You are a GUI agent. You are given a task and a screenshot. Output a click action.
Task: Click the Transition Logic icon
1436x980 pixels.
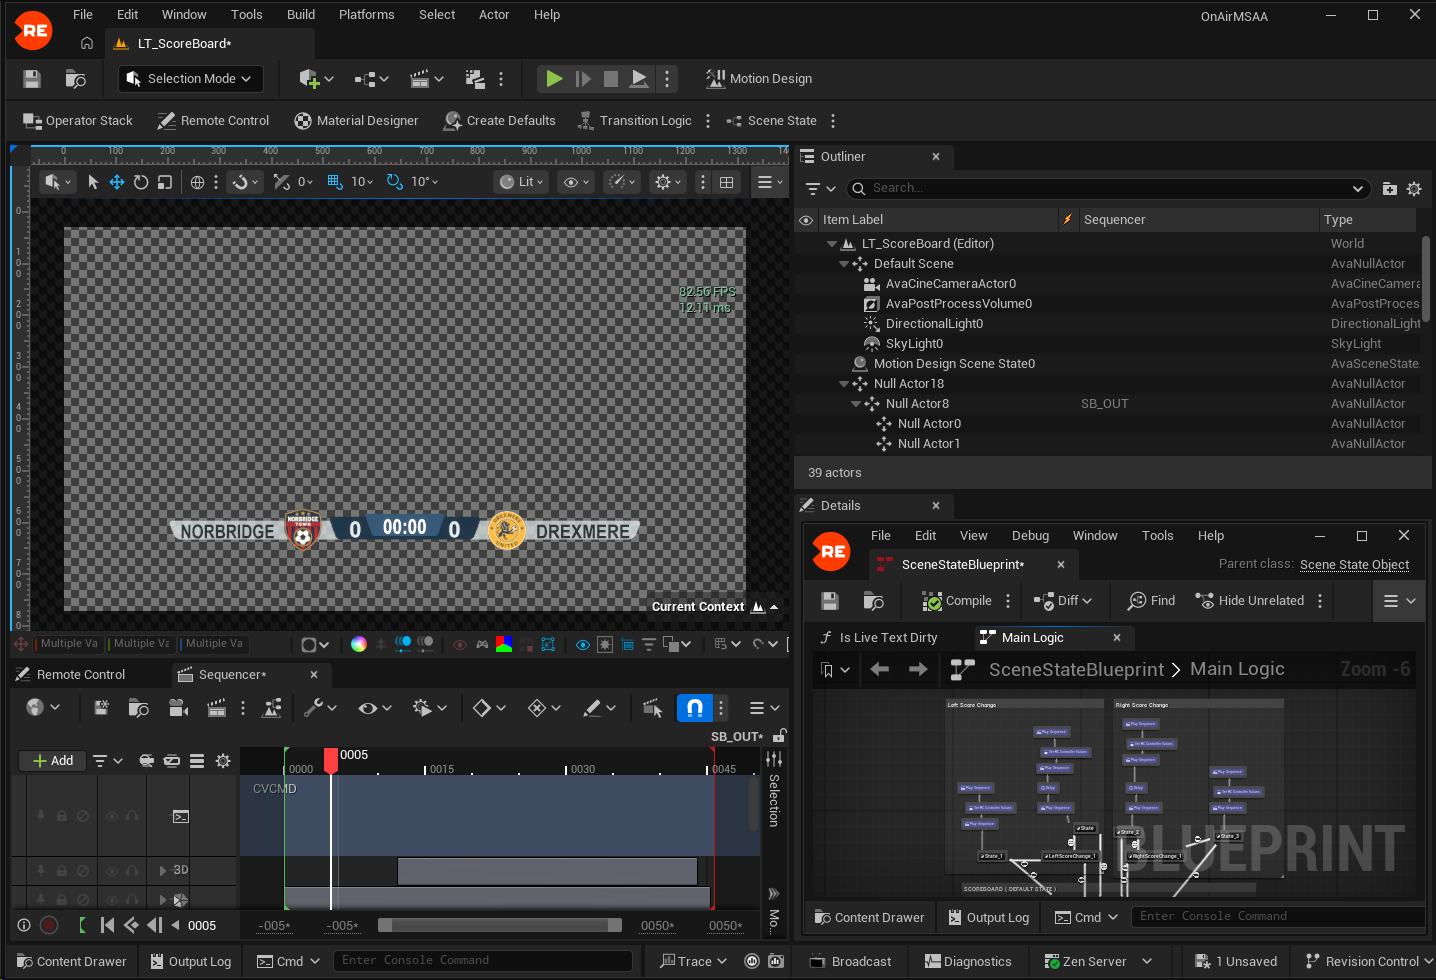(x=586, y=121)
